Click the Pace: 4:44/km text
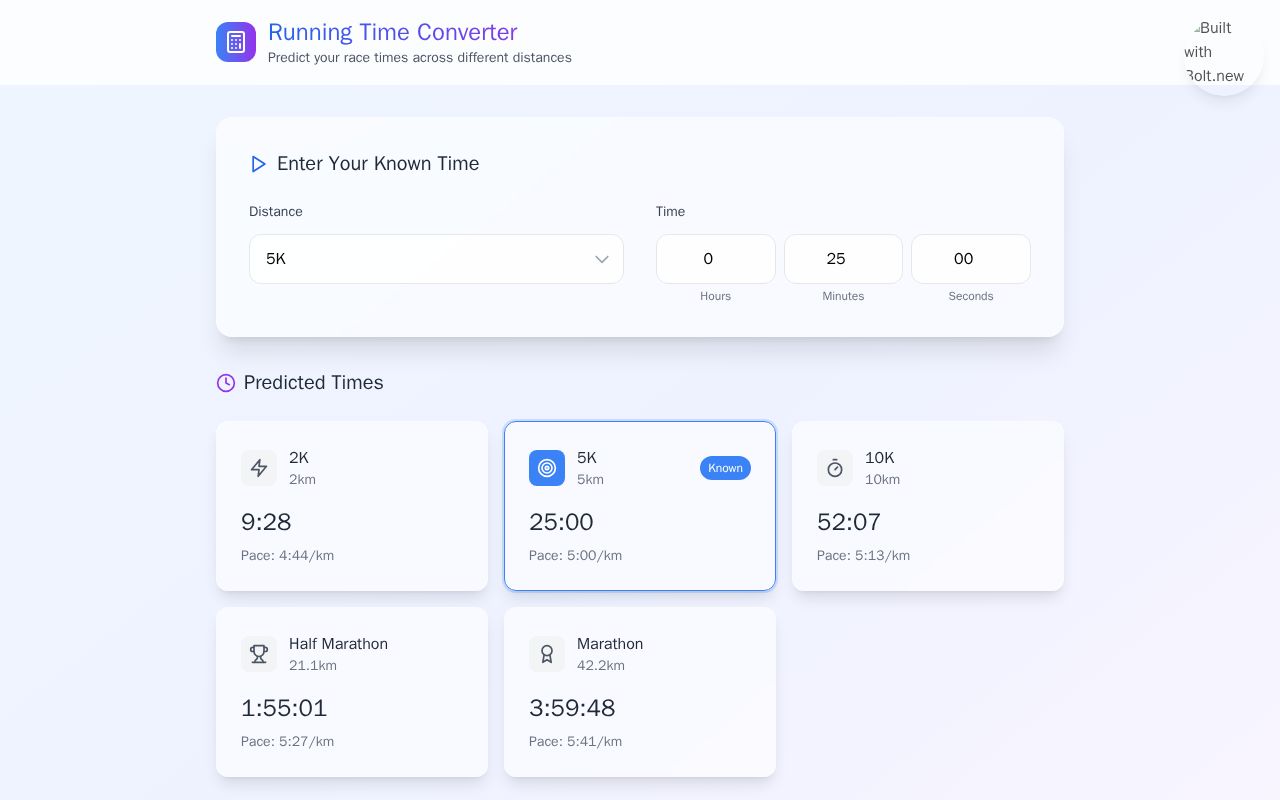1280x800 pixels. (x=287, y=556)
